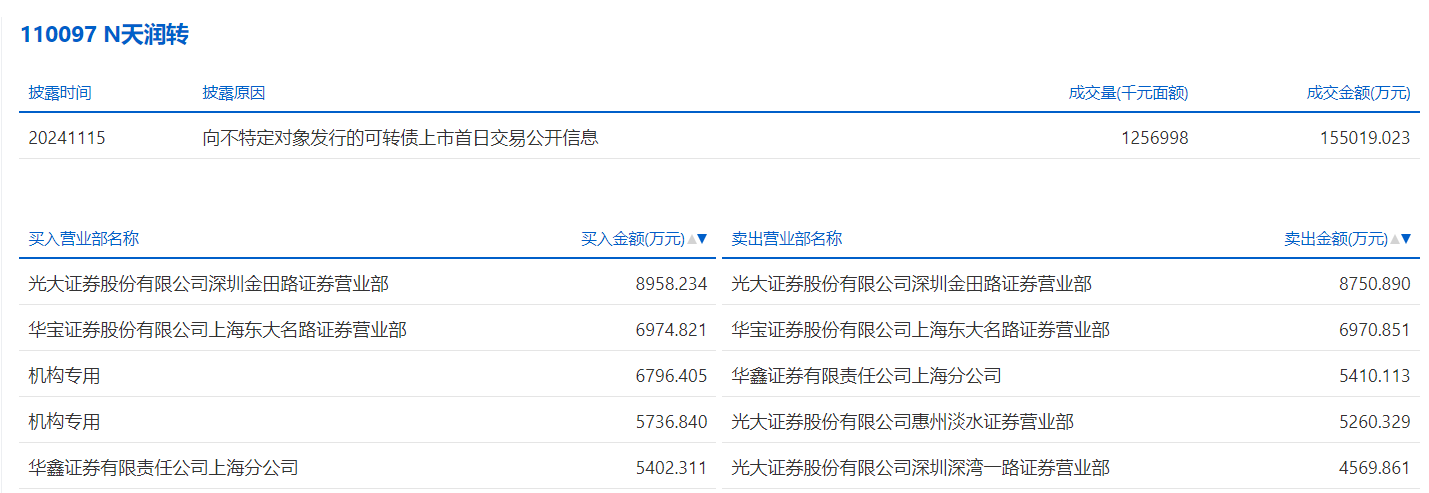The image size is (1429, 493).
Task: Open 光大证券深圳深湾一路证券营业部 seller entry
Action: coord(920,468)
